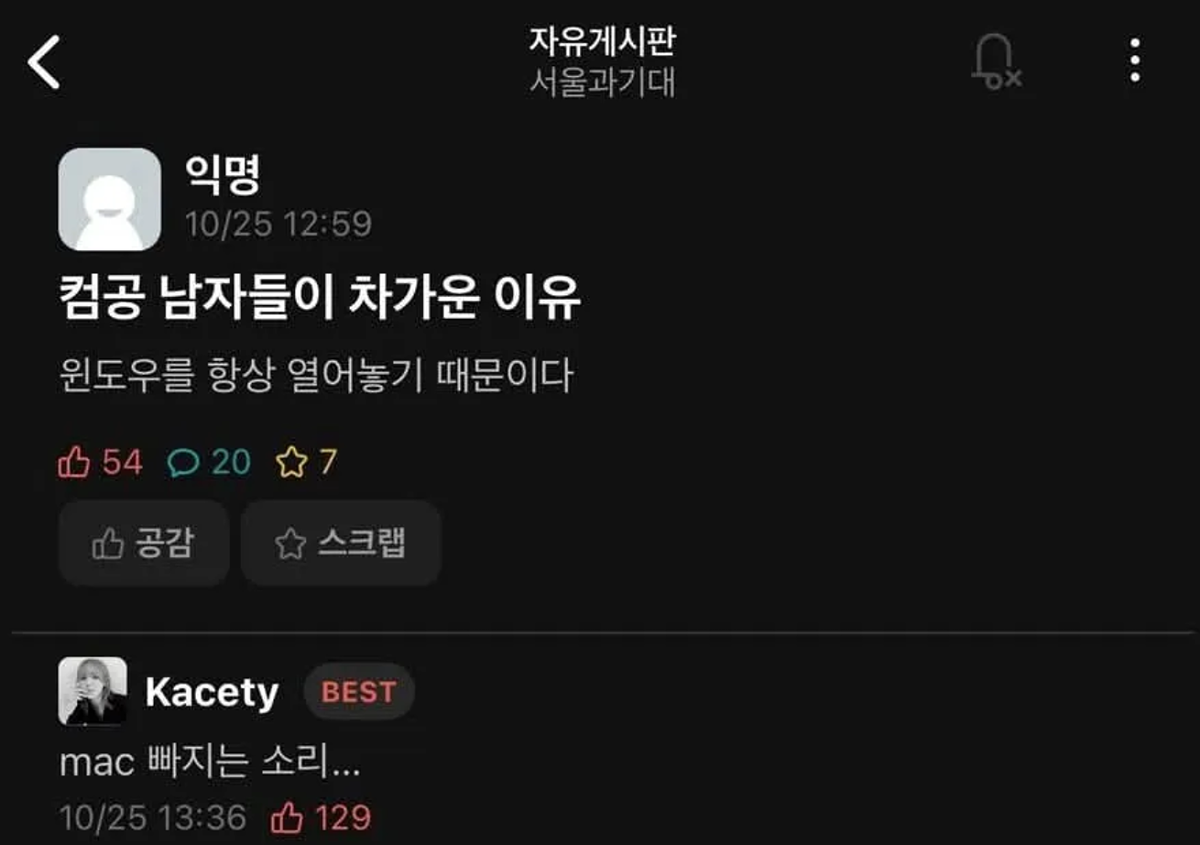This screenshot has width=1200, height=845.
Task: Click the comment text mac 빠지는 소리
Action: pos(210,763)
